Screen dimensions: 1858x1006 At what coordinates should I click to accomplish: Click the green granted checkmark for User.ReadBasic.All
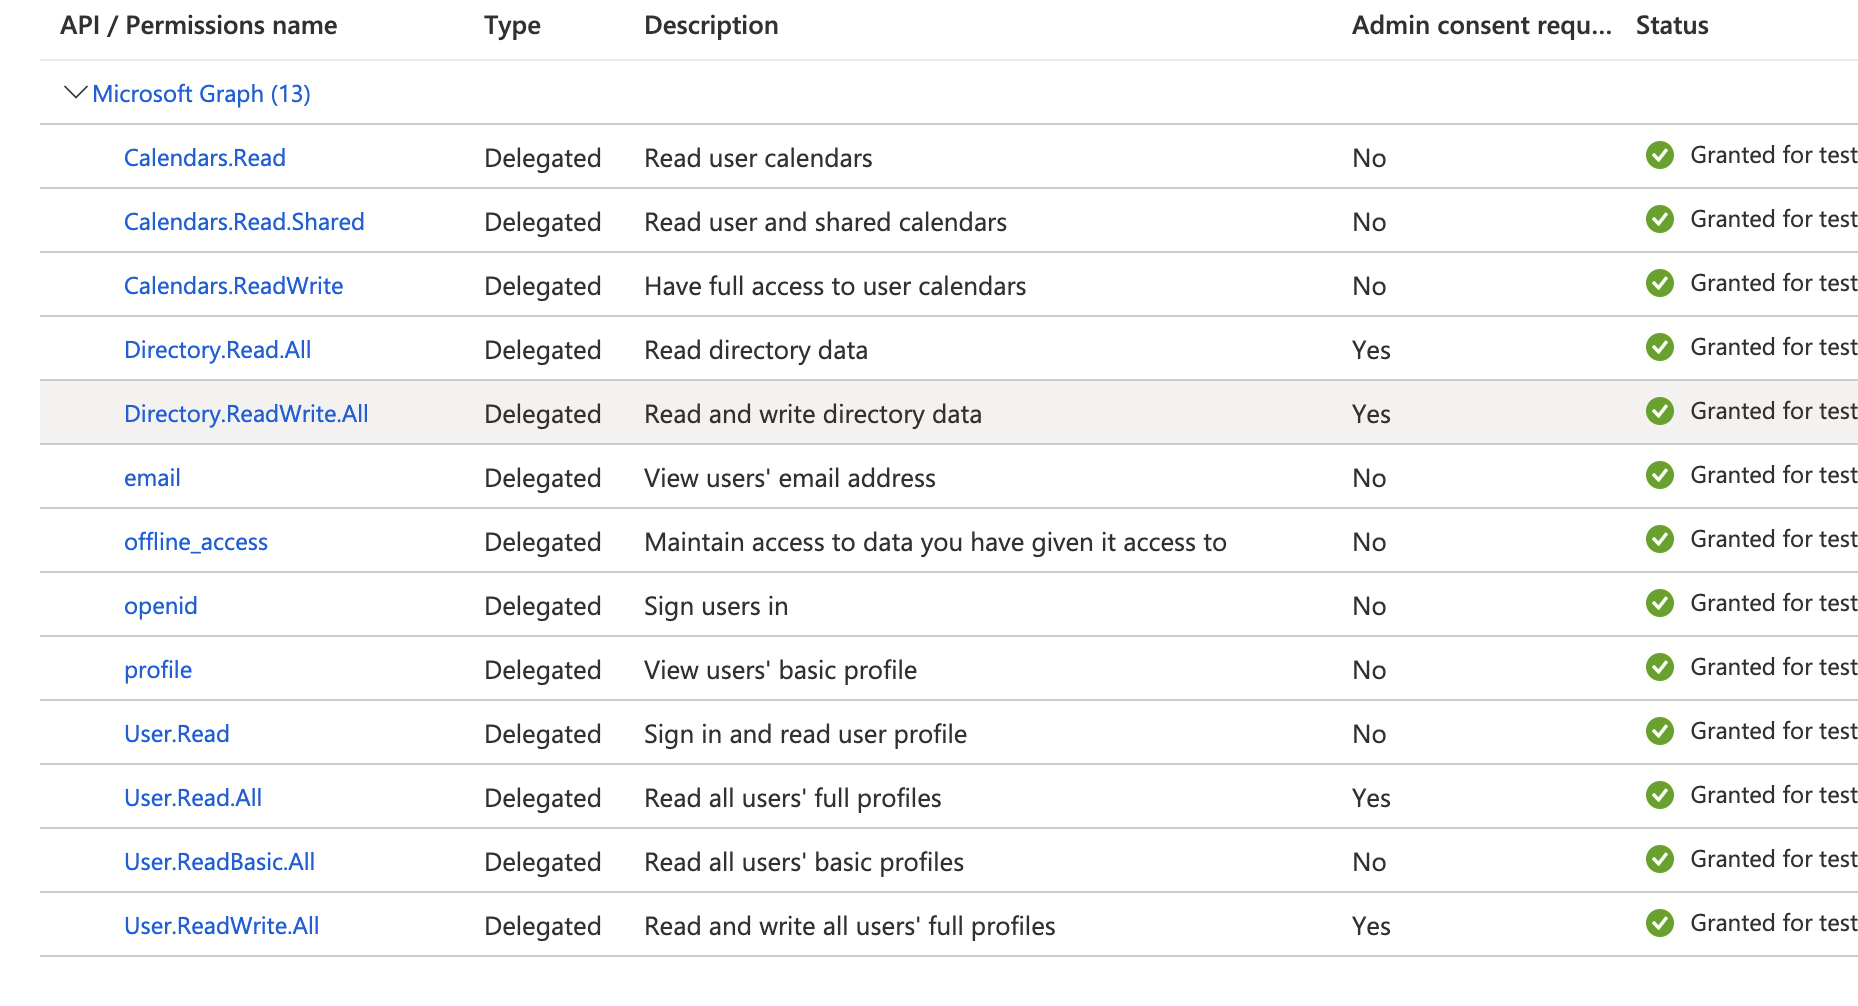click(1660, 859)
